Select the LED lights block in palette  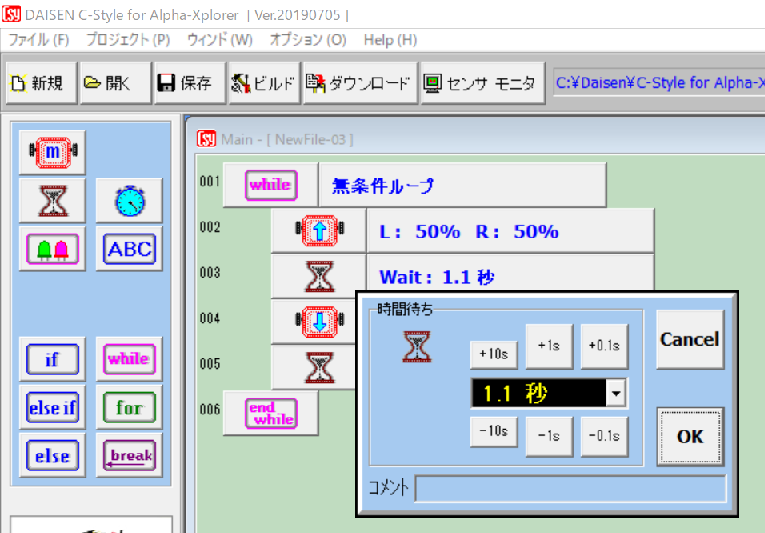pyautogui.click(x=52, y=249)
